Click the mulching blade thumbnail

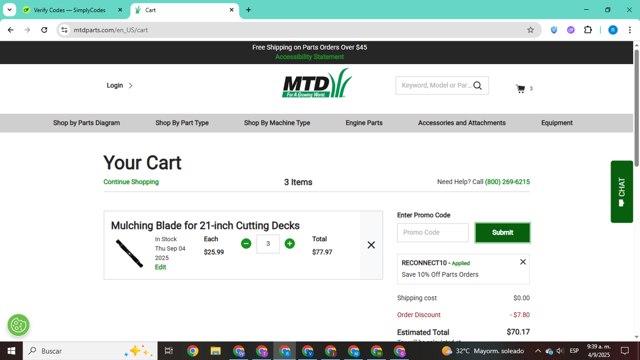pos(129,253)
